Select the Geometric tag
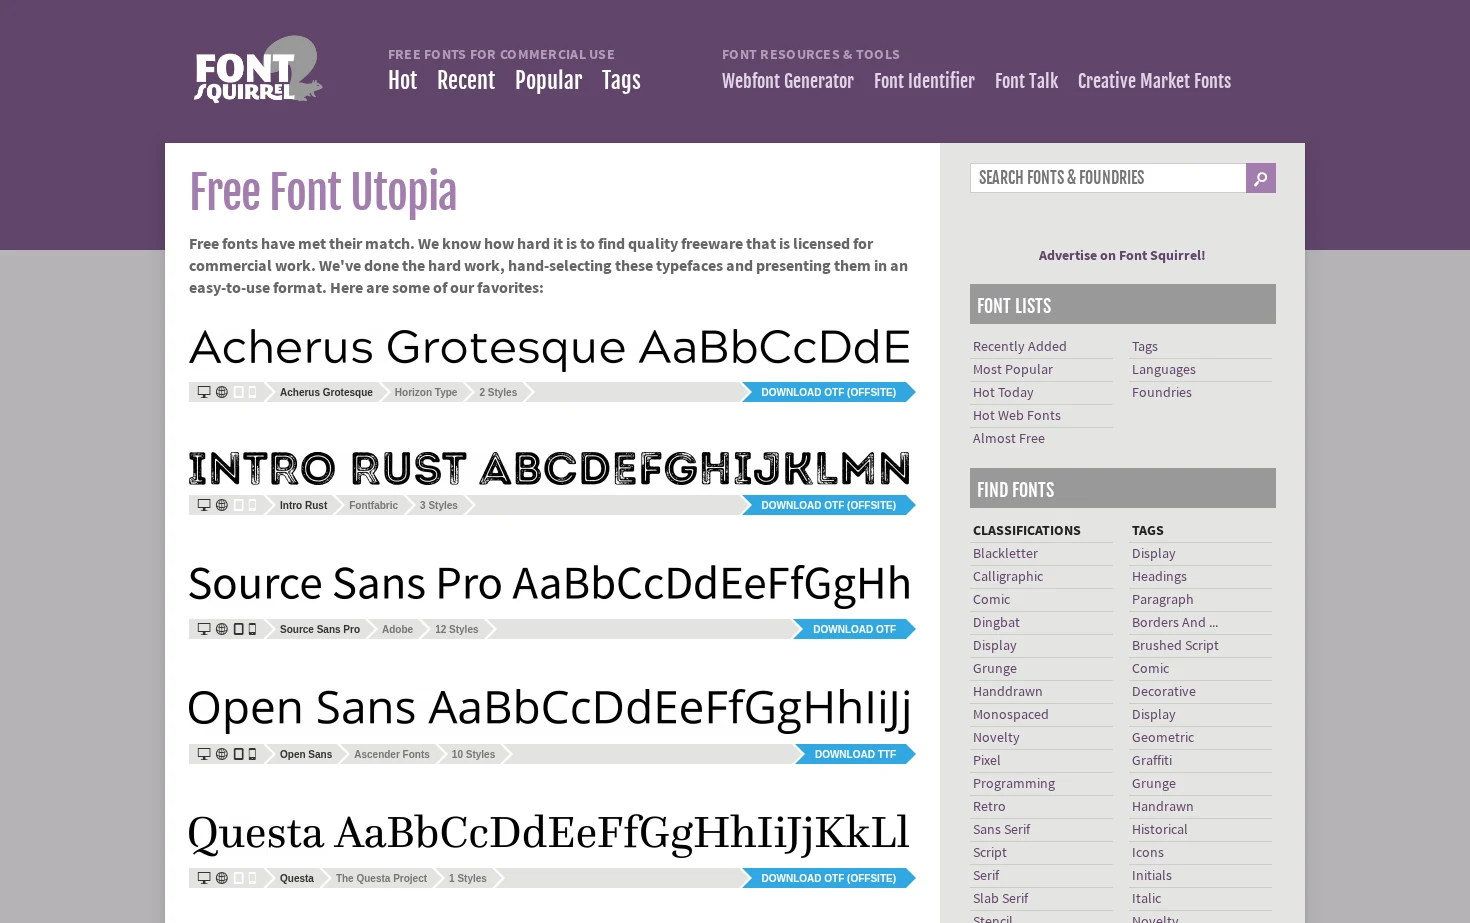This screenshot has height=923, width=1470. tap(1163, 737)
